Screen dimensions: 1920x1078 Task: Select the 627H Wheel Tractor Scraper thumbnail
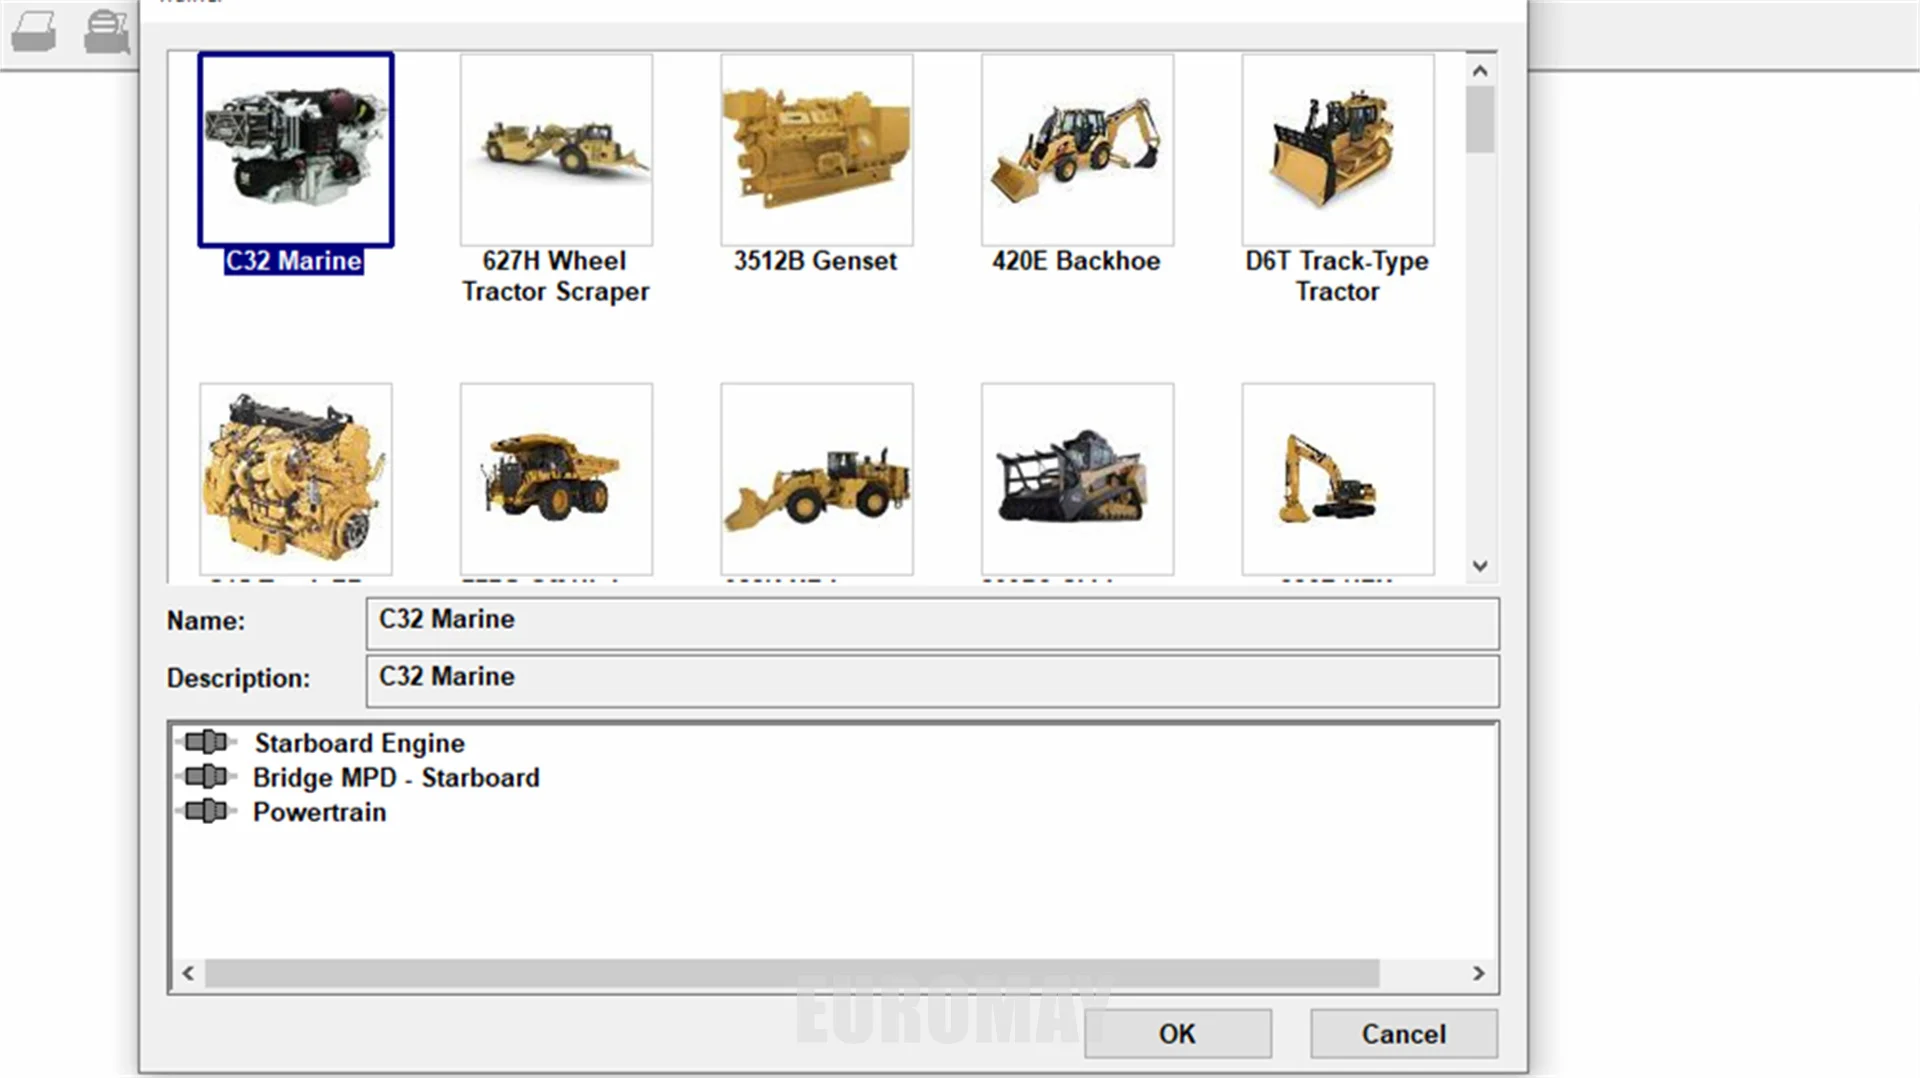(x=556, y=150)
